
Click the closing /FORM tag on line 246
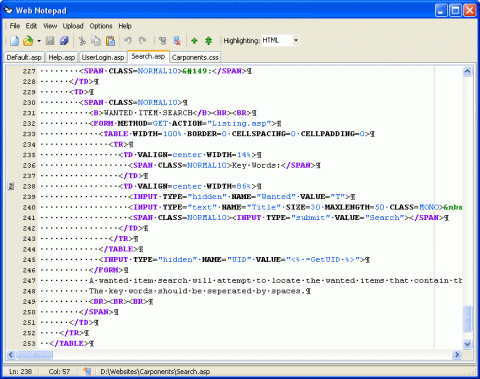pos(106,270)
